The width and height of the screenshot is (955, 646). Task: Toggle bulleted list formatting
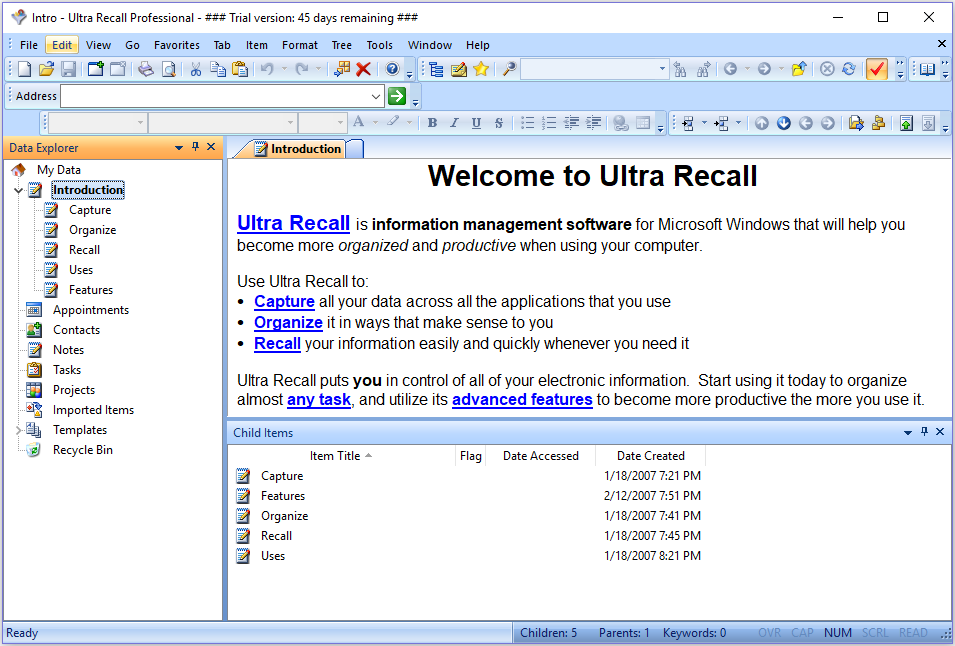point(527,123)
